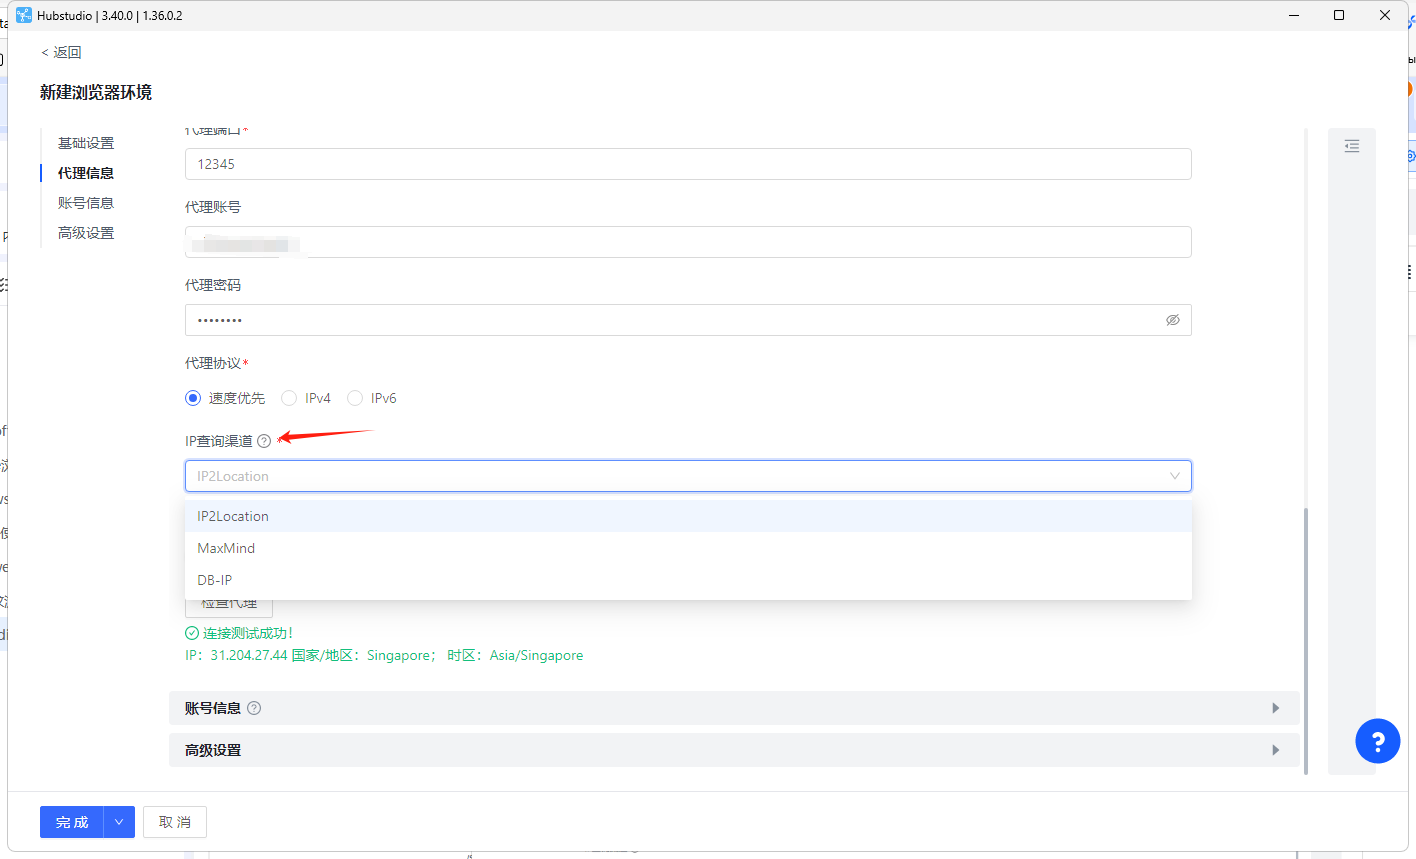Expand the 高级设置 section
This screenshot has width=1416, height=859.
coord(1275,750)
